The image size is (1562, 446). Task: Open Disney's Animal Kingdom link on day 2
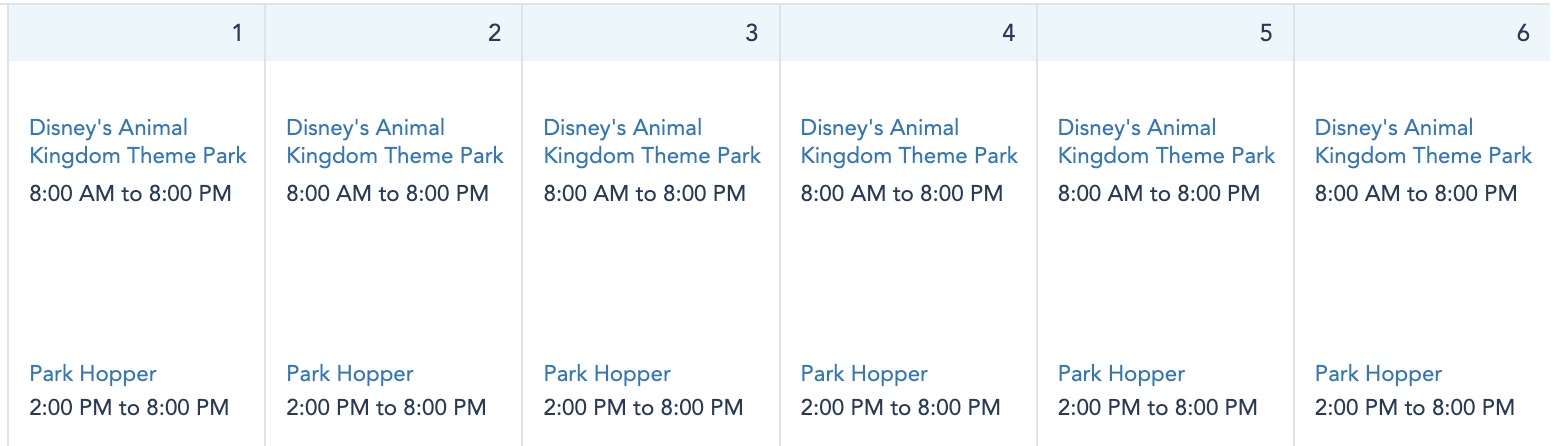click(x=394, y=142)
